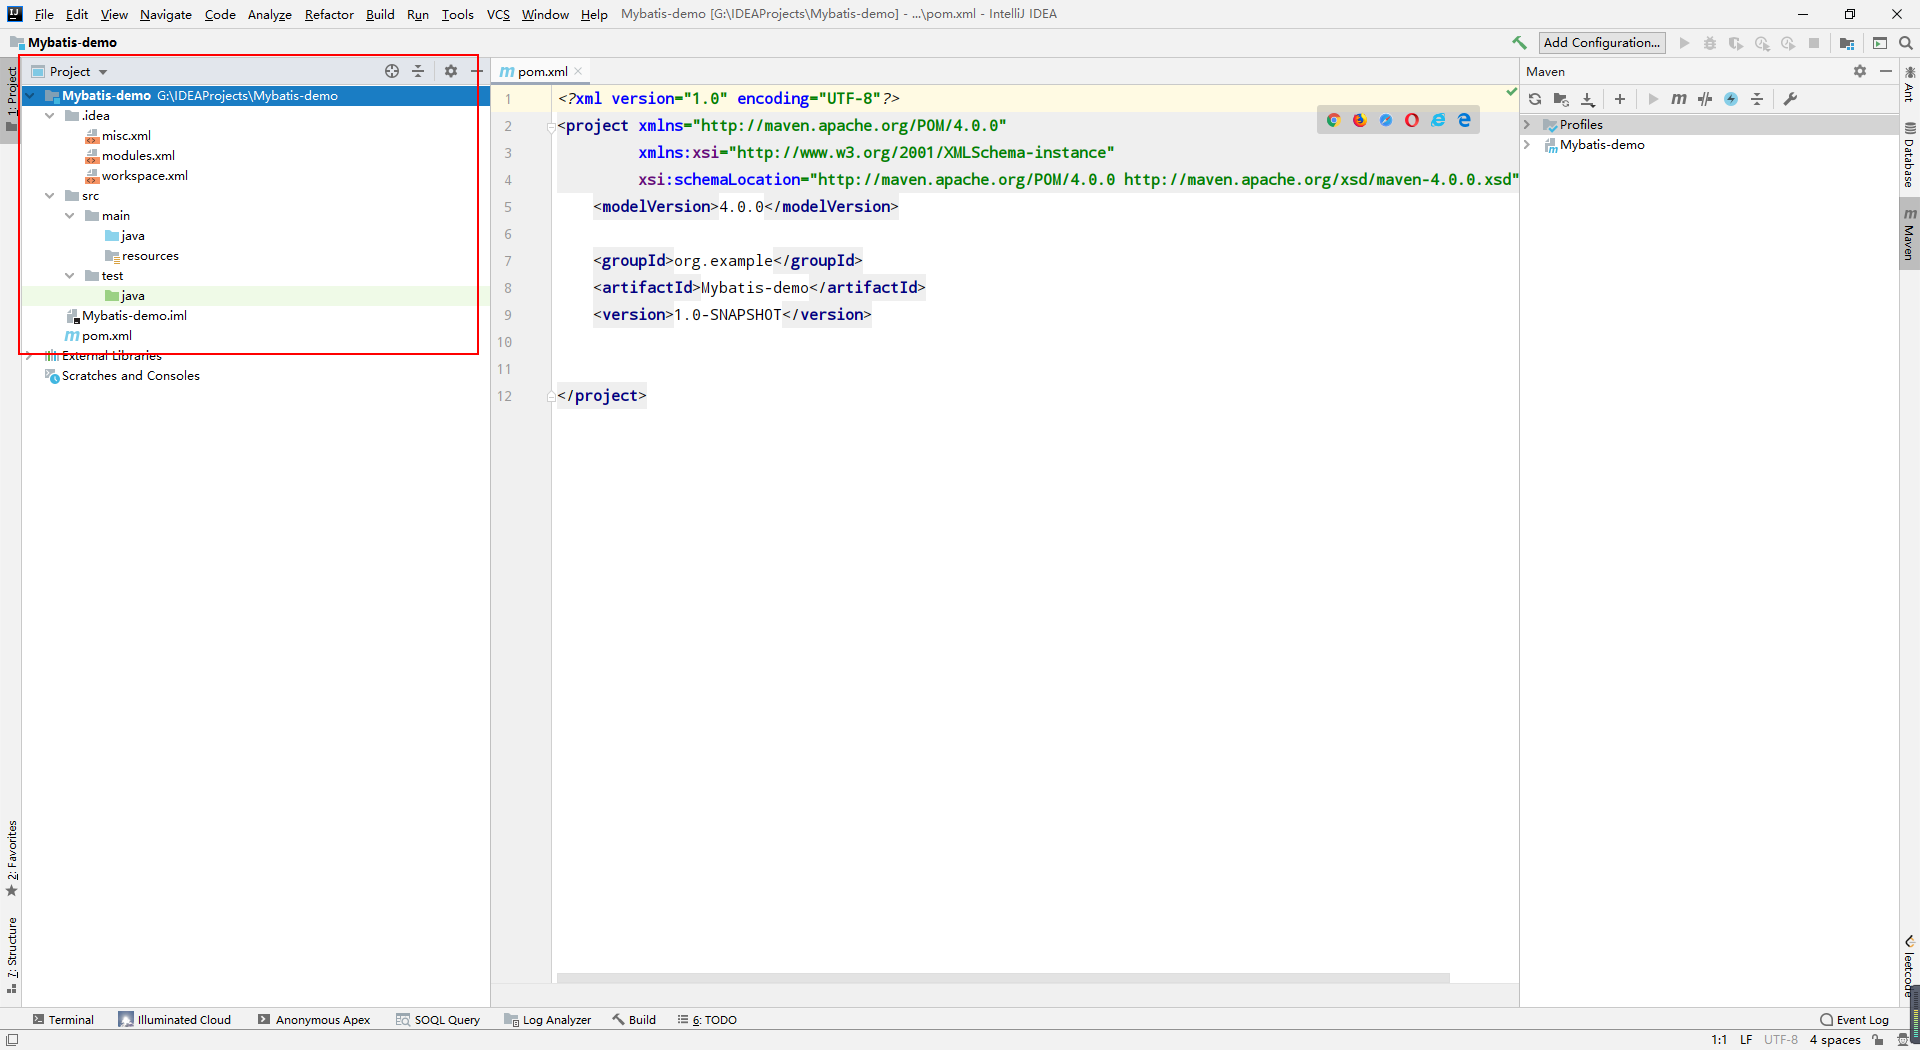
Task: Open the Run Anything icon in the toolbar
Action: 1880,43
